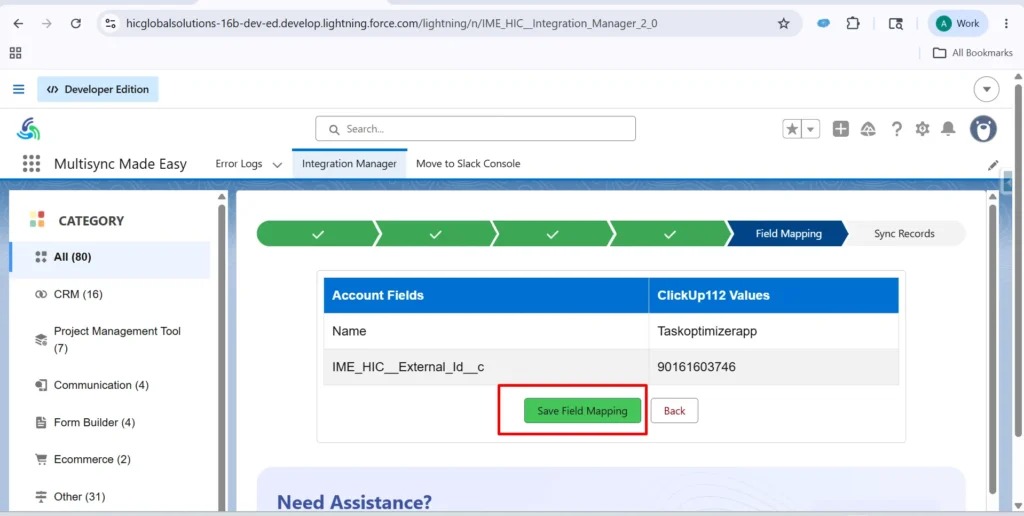Click the Salesforce org logo
The height and width of the screenshot is (516, 1024).
pos(28,129)
